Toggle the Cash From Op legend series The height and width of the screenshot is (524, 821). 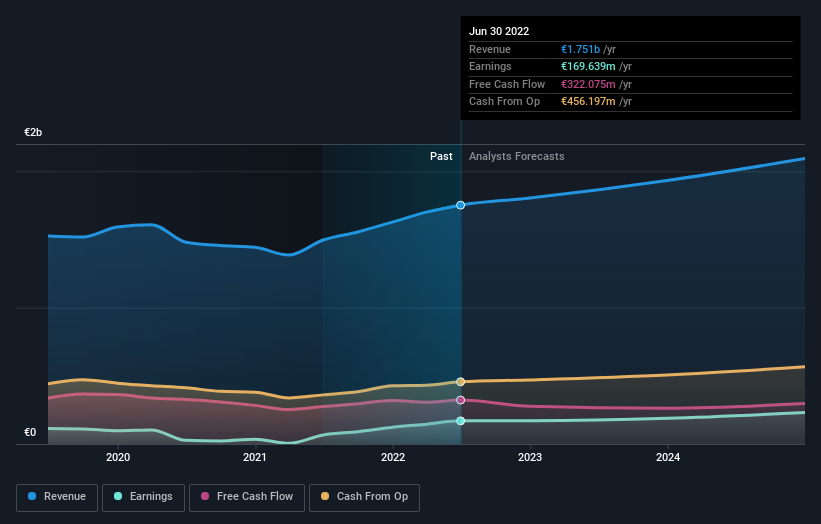[x=364, y=497]
